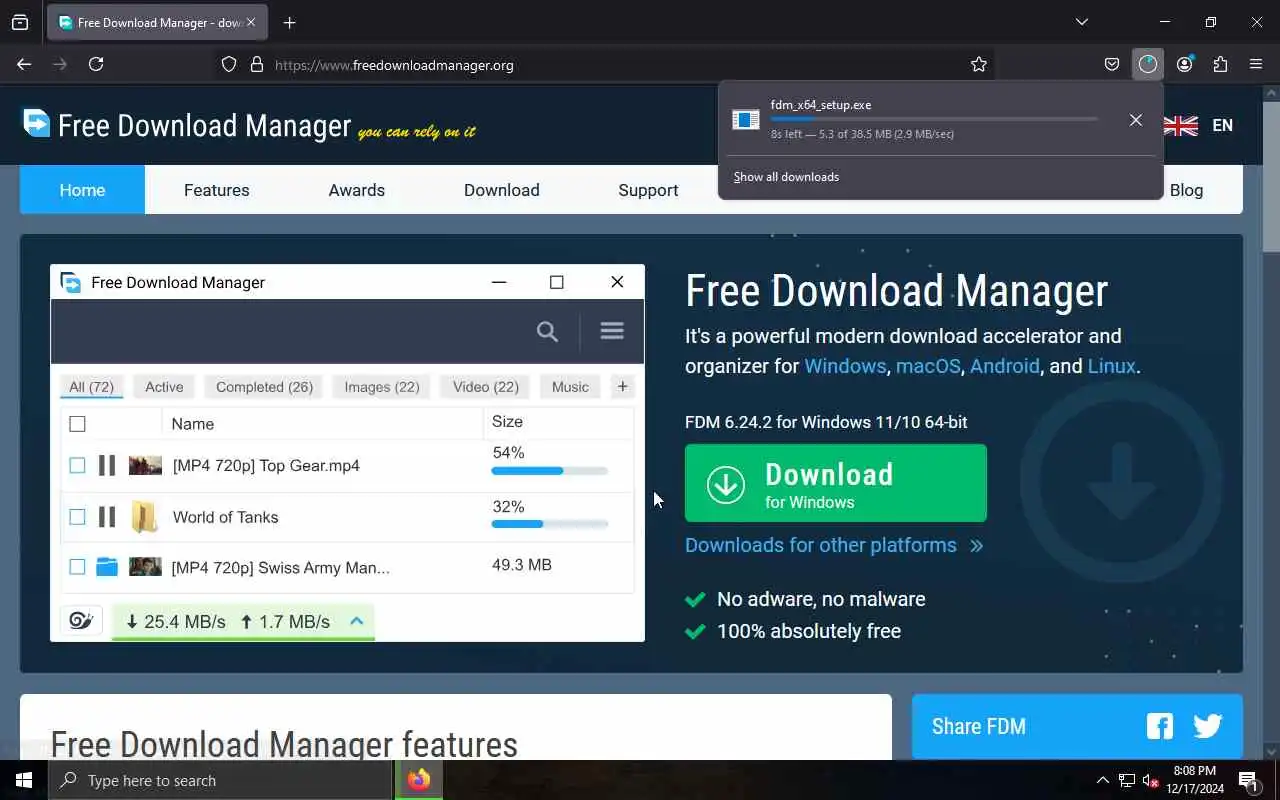Click the UK flag language icon
Viewport: 1280px width, 800px height.
[x=1181, y=125]
